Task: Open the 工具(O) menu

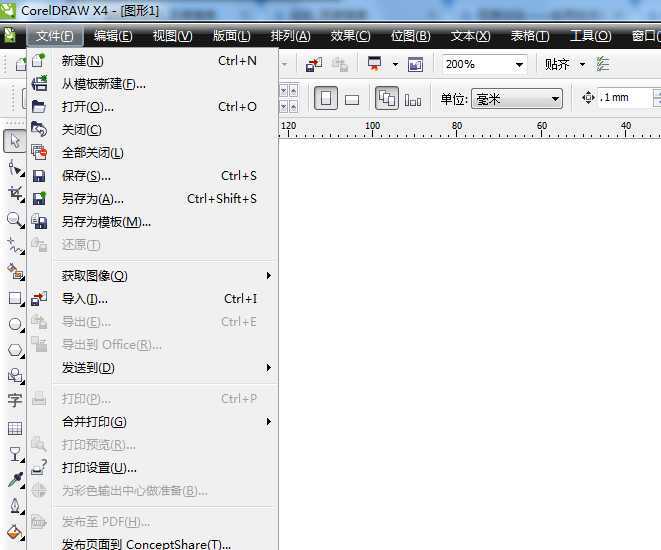Action: [x=590, y=36]
